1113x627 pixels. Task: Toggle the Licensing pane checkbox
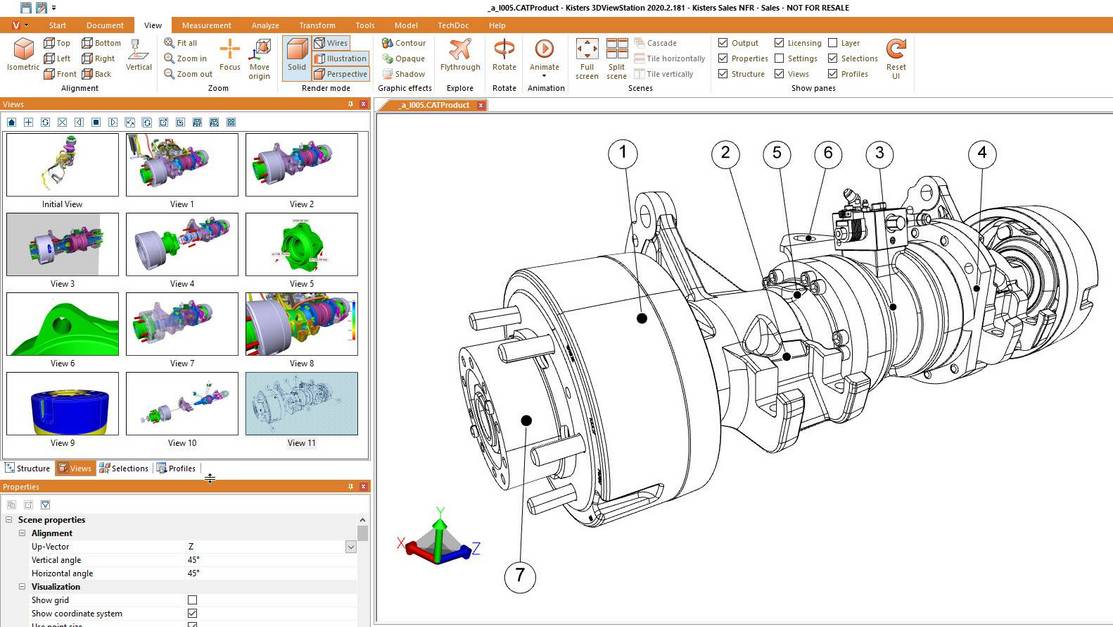pyautogui.click(x=779, y=43)
